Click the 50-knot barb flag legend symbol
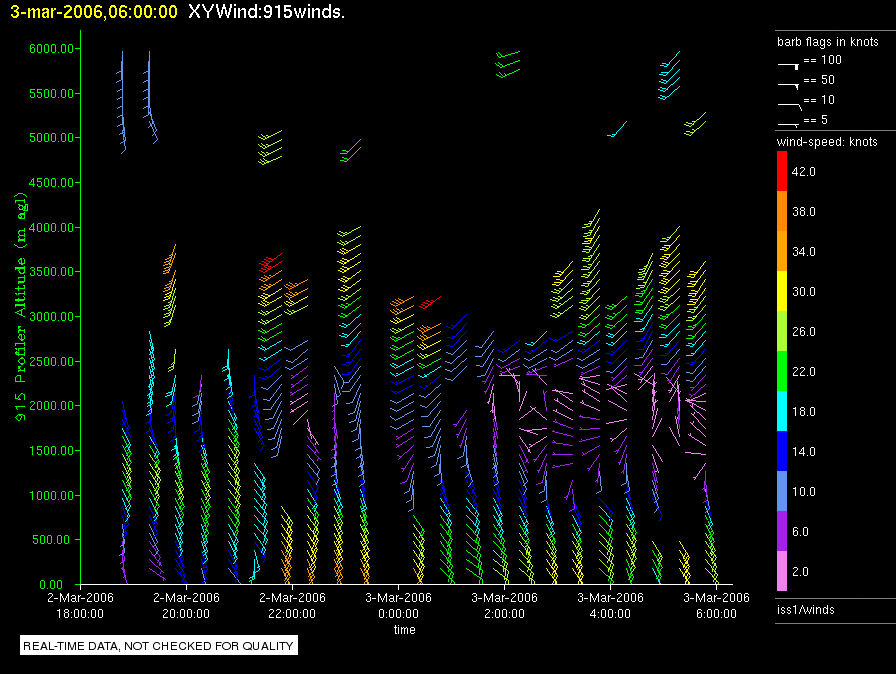 tap(789, 83)
